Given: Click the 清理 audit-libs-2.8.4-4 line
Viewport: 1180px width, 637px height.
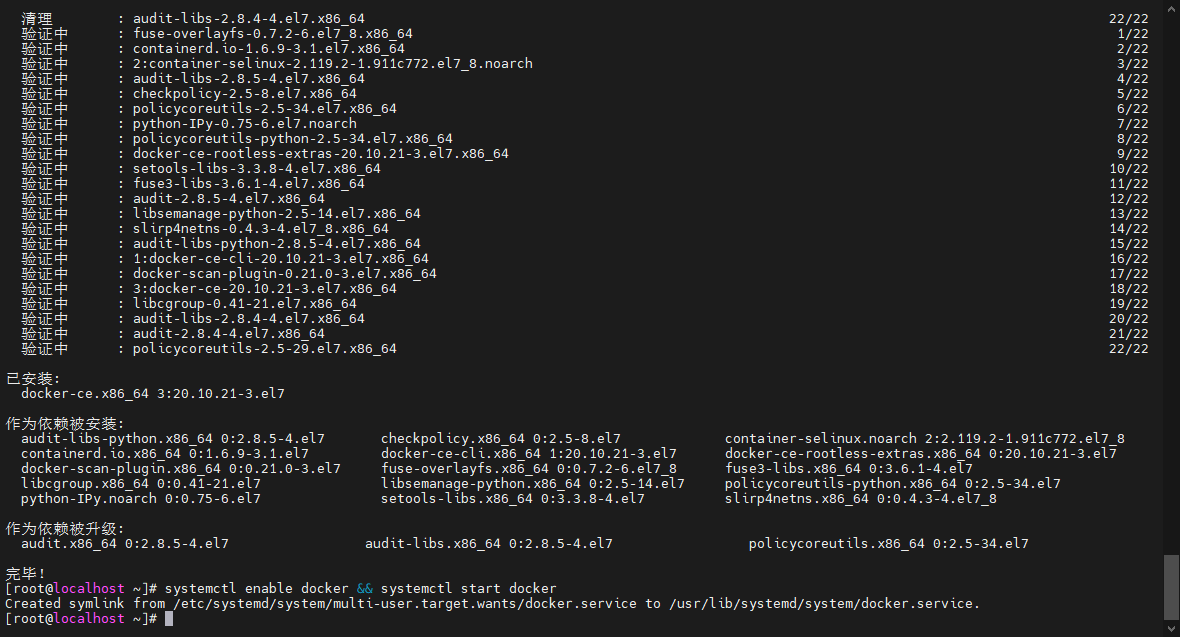Looking at the screenshot, I should pyautogui.click(x=193, y=19).
